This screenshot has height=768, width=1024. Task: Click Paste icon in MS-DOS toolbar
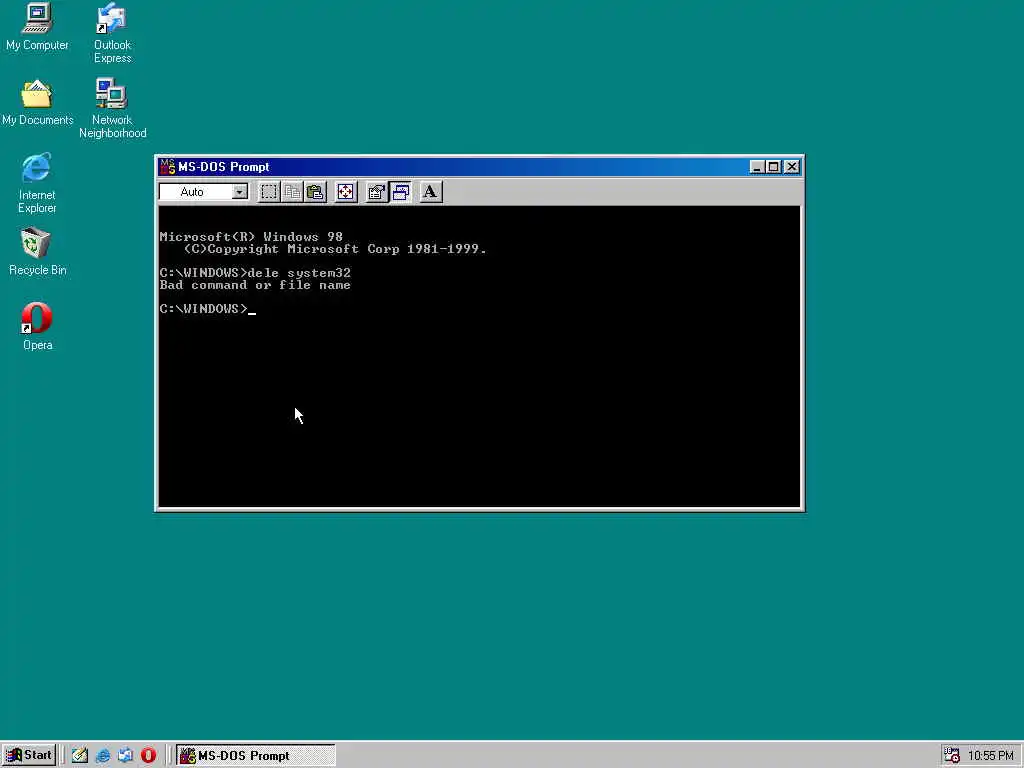coord(315,192)
